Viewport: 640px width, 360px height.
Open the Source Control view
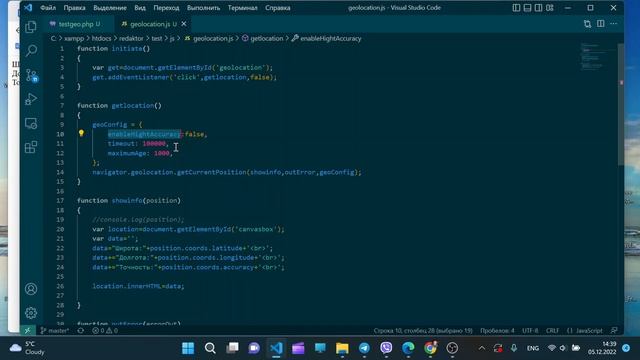[31, 75]
